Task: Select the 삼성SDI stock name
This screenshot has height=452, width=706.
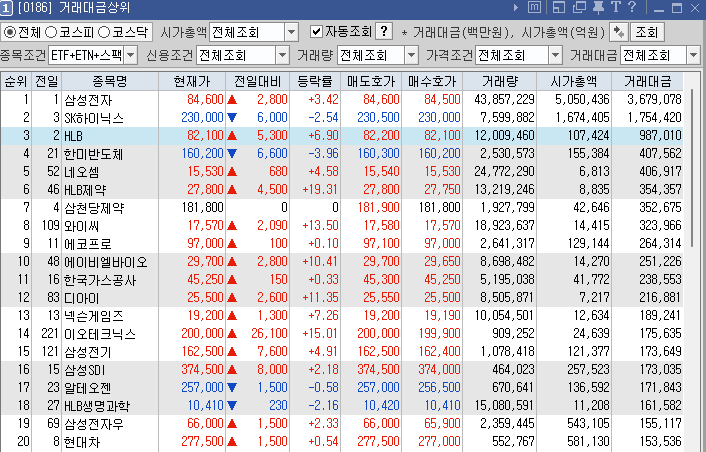Action: (x=85, y=370)
